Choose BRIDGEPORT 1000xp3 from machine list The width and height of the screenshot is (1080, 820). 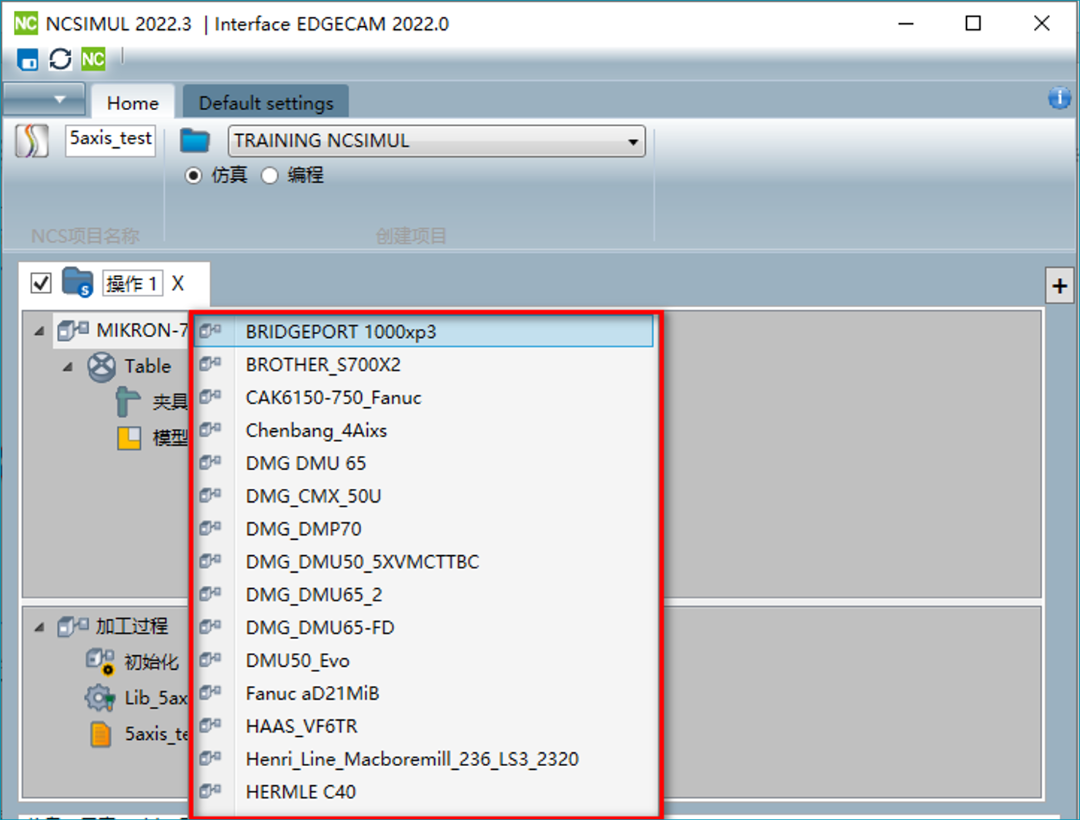coord(424,331)
